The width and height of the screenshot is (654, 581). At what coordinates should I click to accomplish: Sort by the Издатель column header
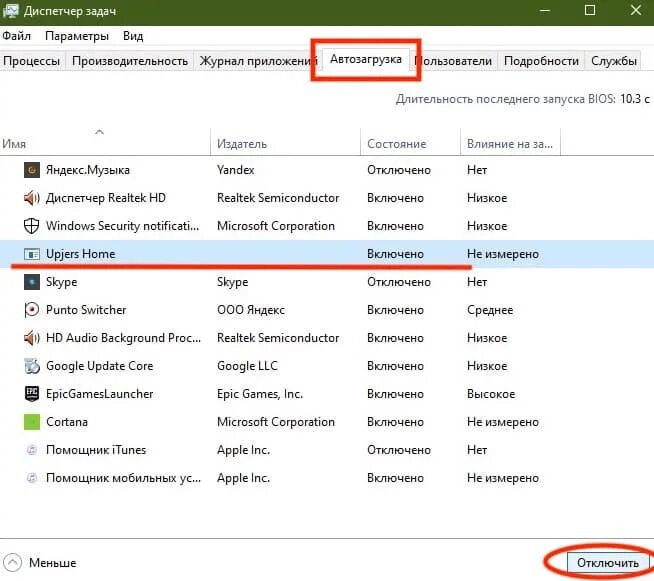pyautogui.click(x=285, y=142)
